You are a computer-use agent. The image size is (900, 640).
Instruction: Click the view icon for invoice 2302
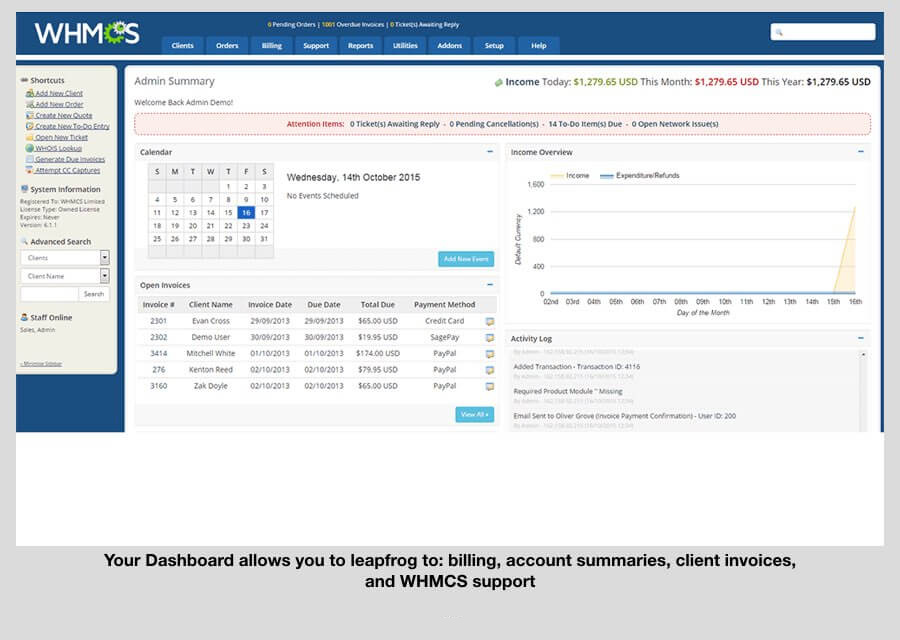point(490,338)
